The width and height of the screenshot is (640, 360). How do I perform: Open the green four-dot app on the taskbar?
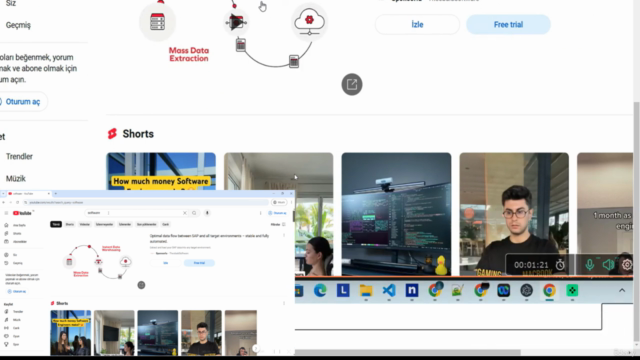pyautogui.click(x=572, y=291)
